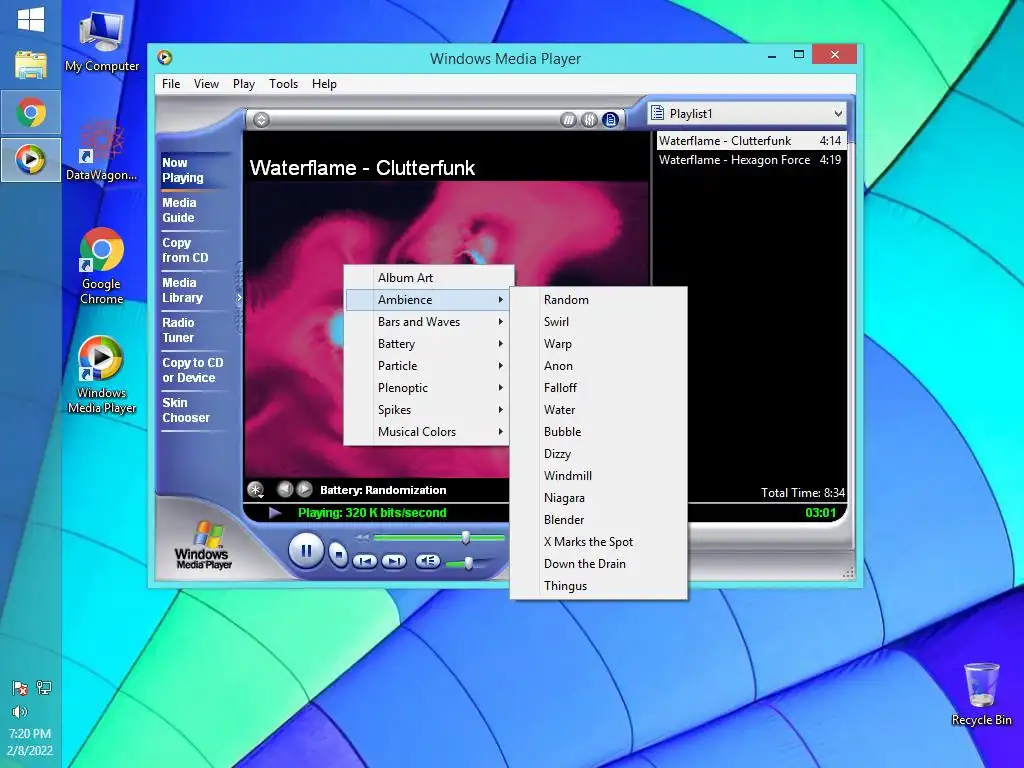The image size is (1024, 768).
Task: Choose the Windmill visualization
Action: click(598, 475)
